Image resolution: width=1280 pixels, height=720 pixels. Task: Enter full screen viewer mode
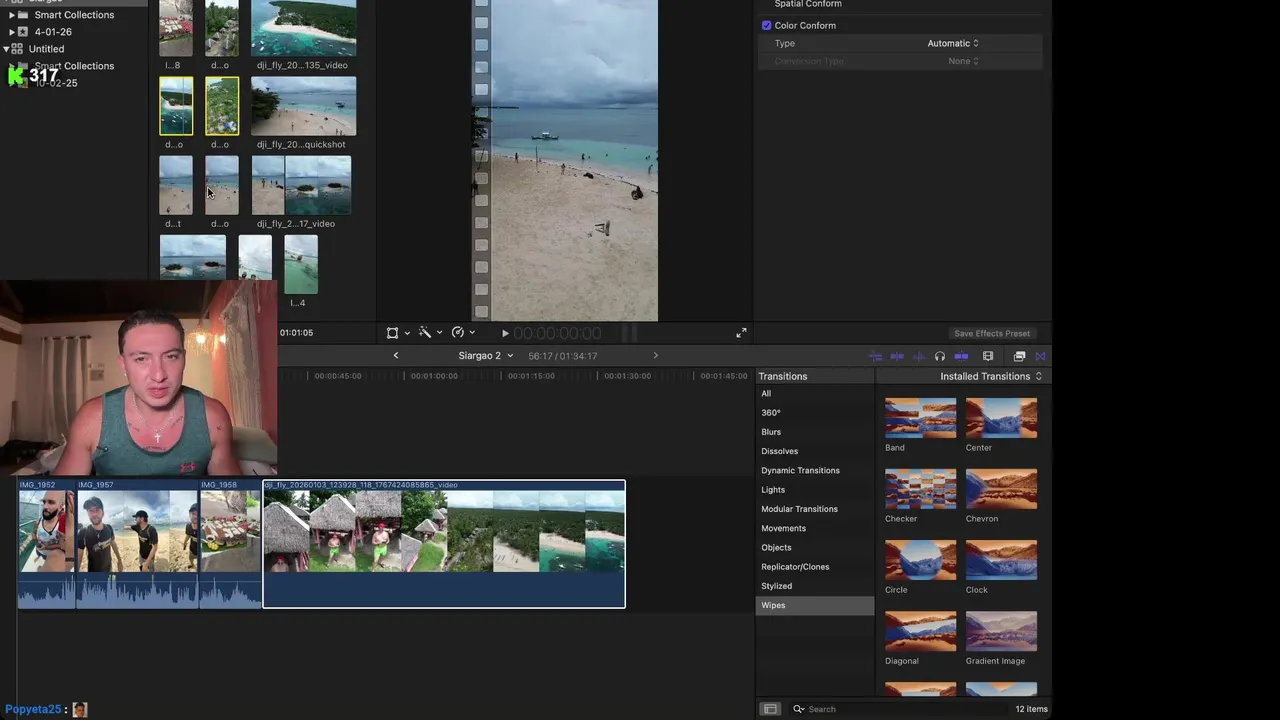click(741, 333)
